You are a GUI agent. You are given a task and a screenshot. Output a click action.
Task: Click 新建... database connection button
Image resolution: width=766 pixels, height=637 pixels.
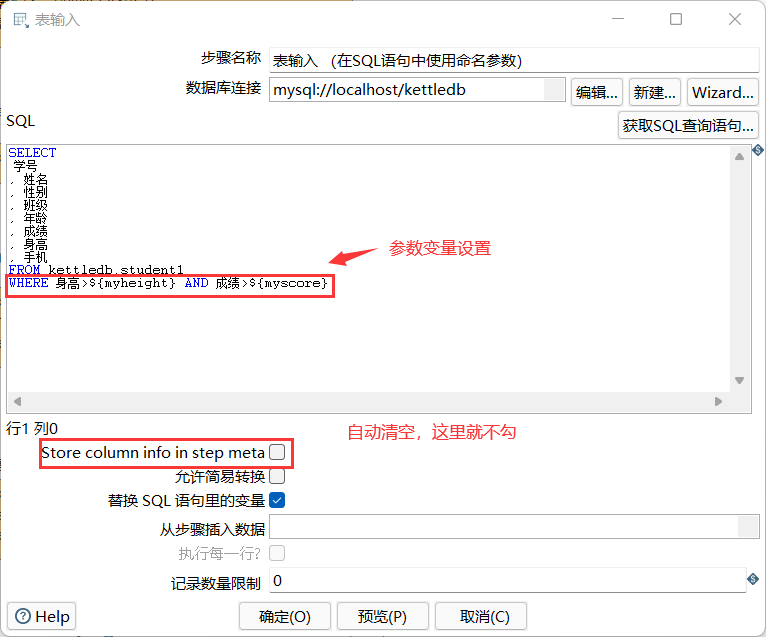pyautogui.click(x=654, y=92)
